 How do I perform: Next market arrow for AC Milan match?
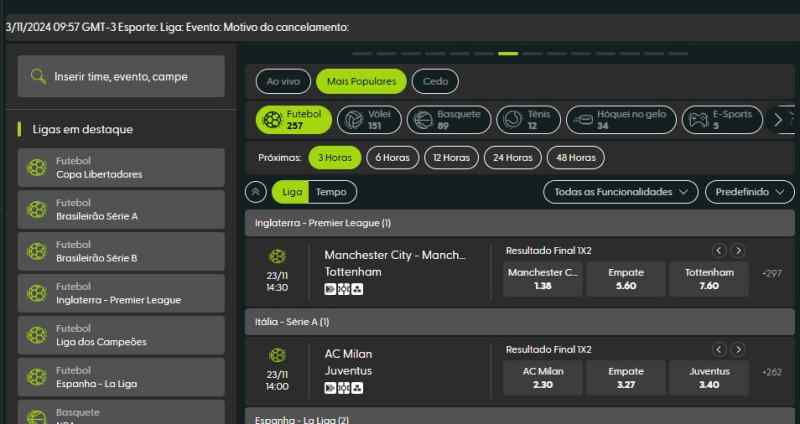[x=738, y=350]
